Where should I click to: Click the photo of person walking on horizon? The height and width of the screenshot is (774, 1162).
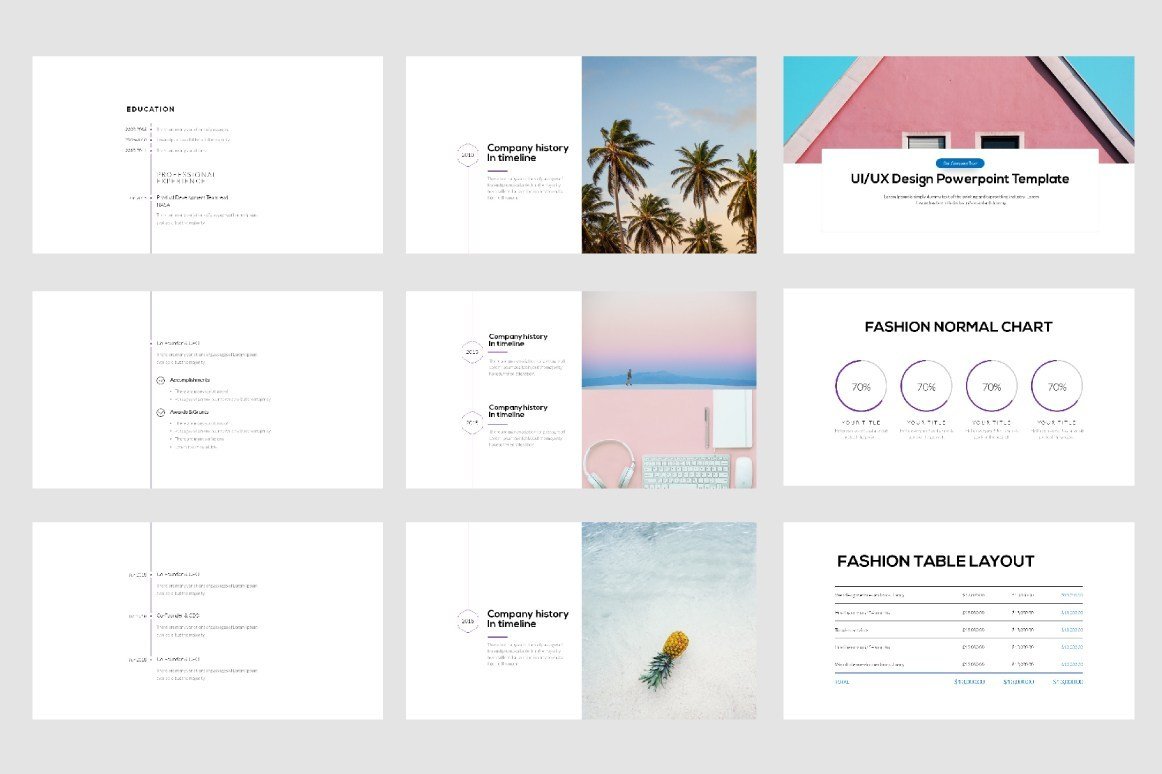point(669,340)
